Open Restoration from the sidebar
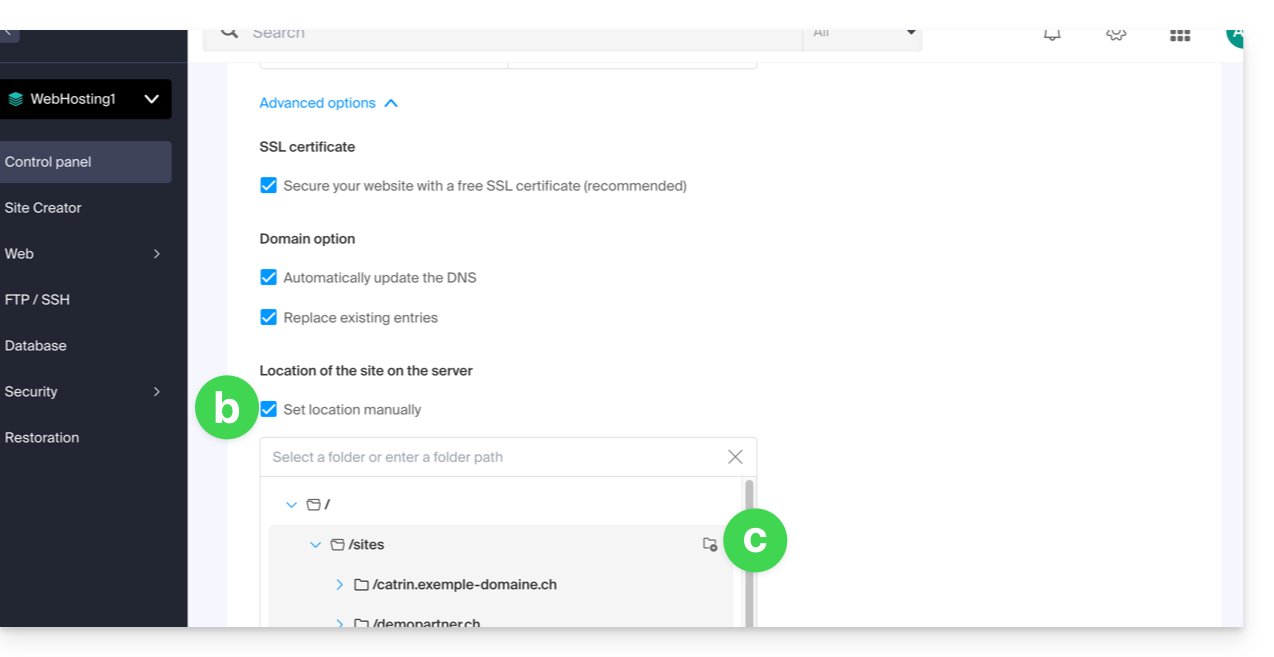1274x657 pixels. pyautogui.click(x=42, y=438)
